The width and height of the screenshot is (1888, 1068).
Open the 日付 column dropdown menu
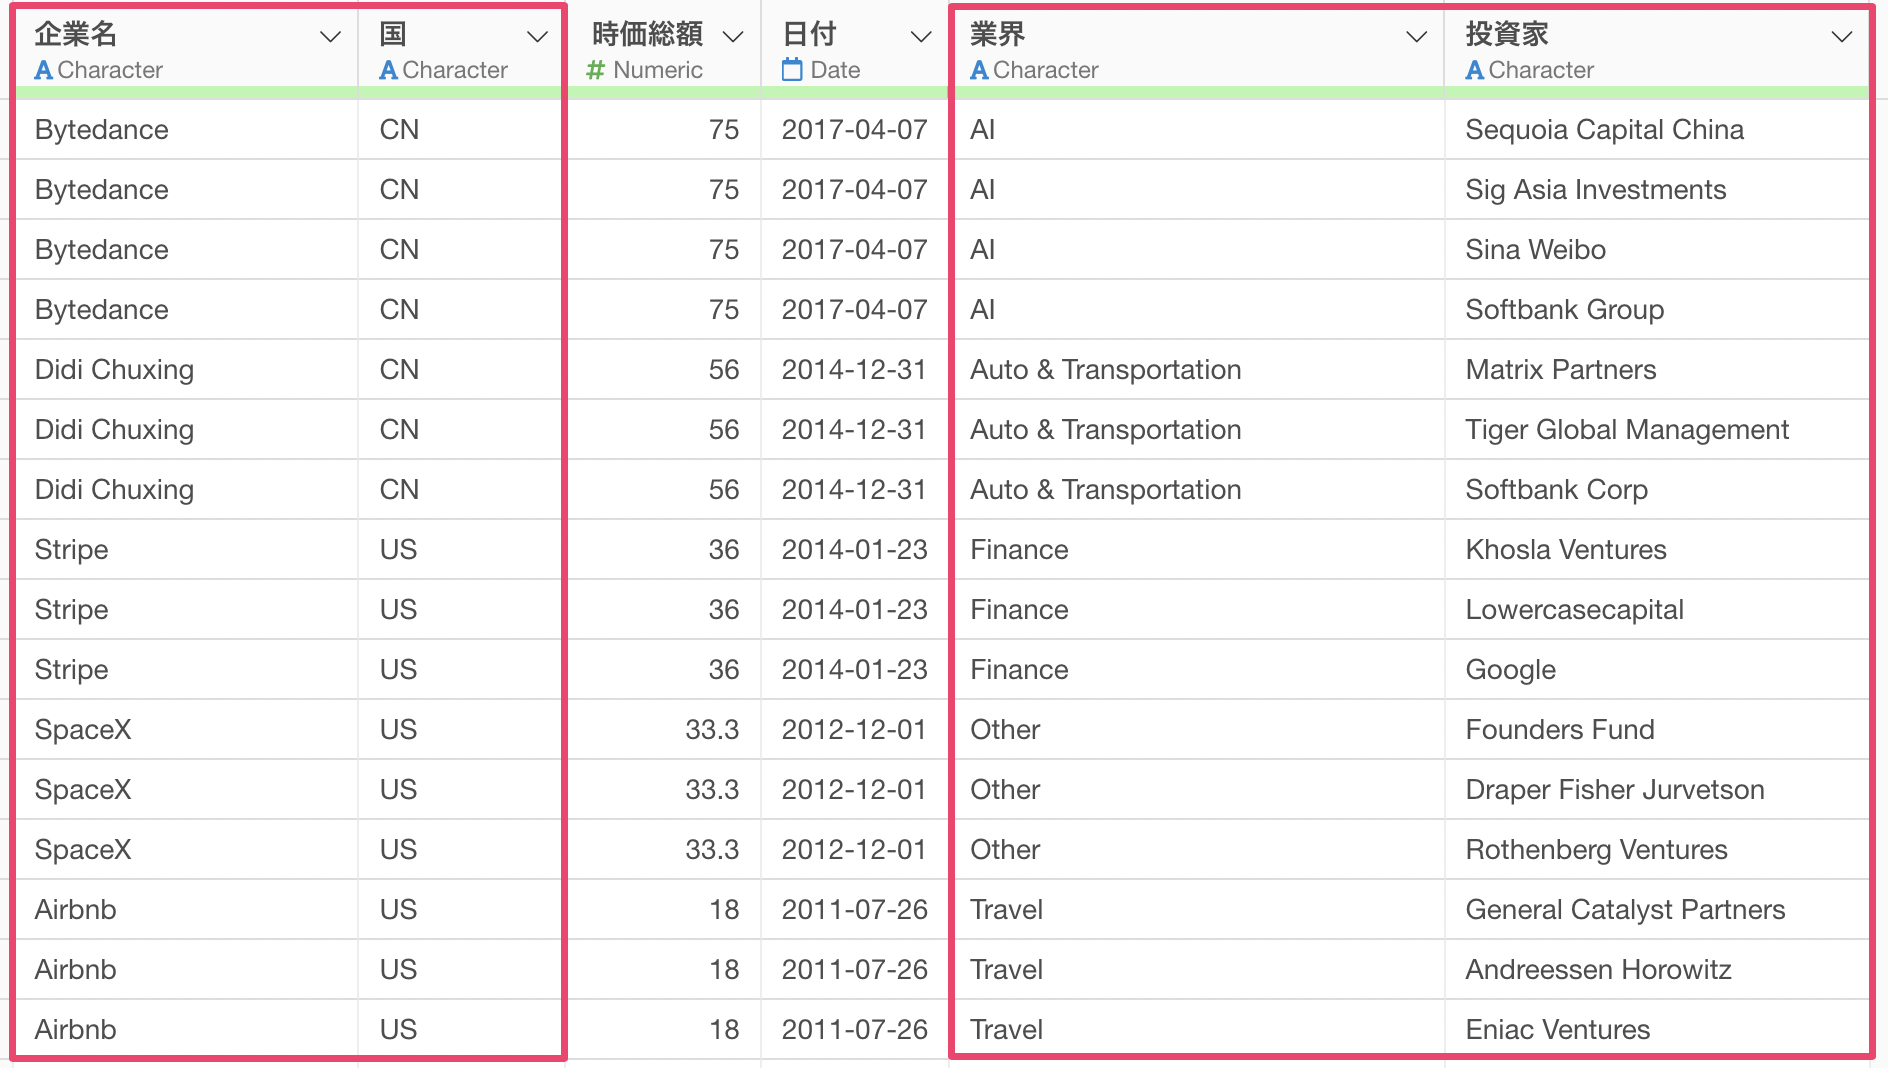[921, 37]
